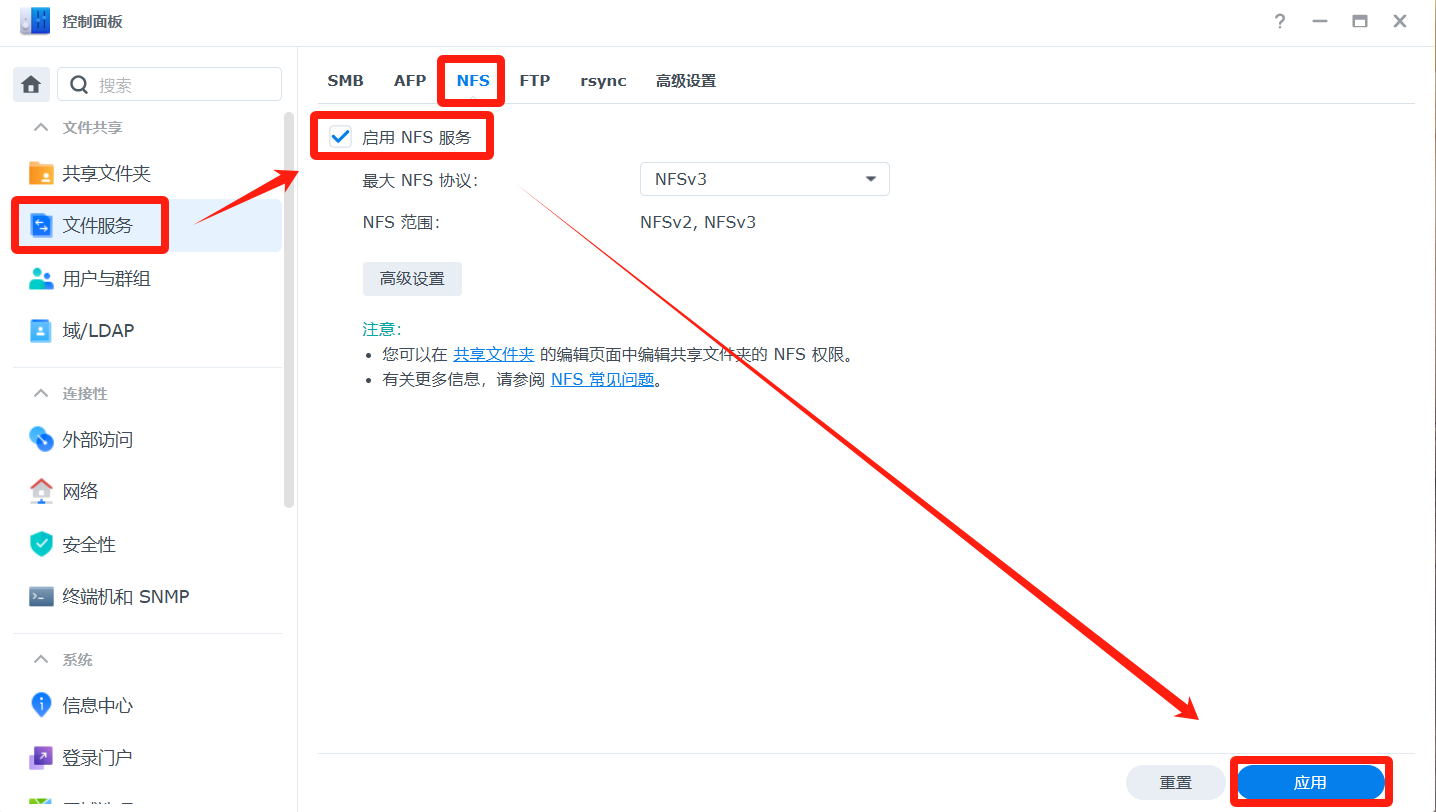Open the maximum NFS protocol NFSv3 dropdown
This screenshot has height=812, width=1436.
[764, 179]
